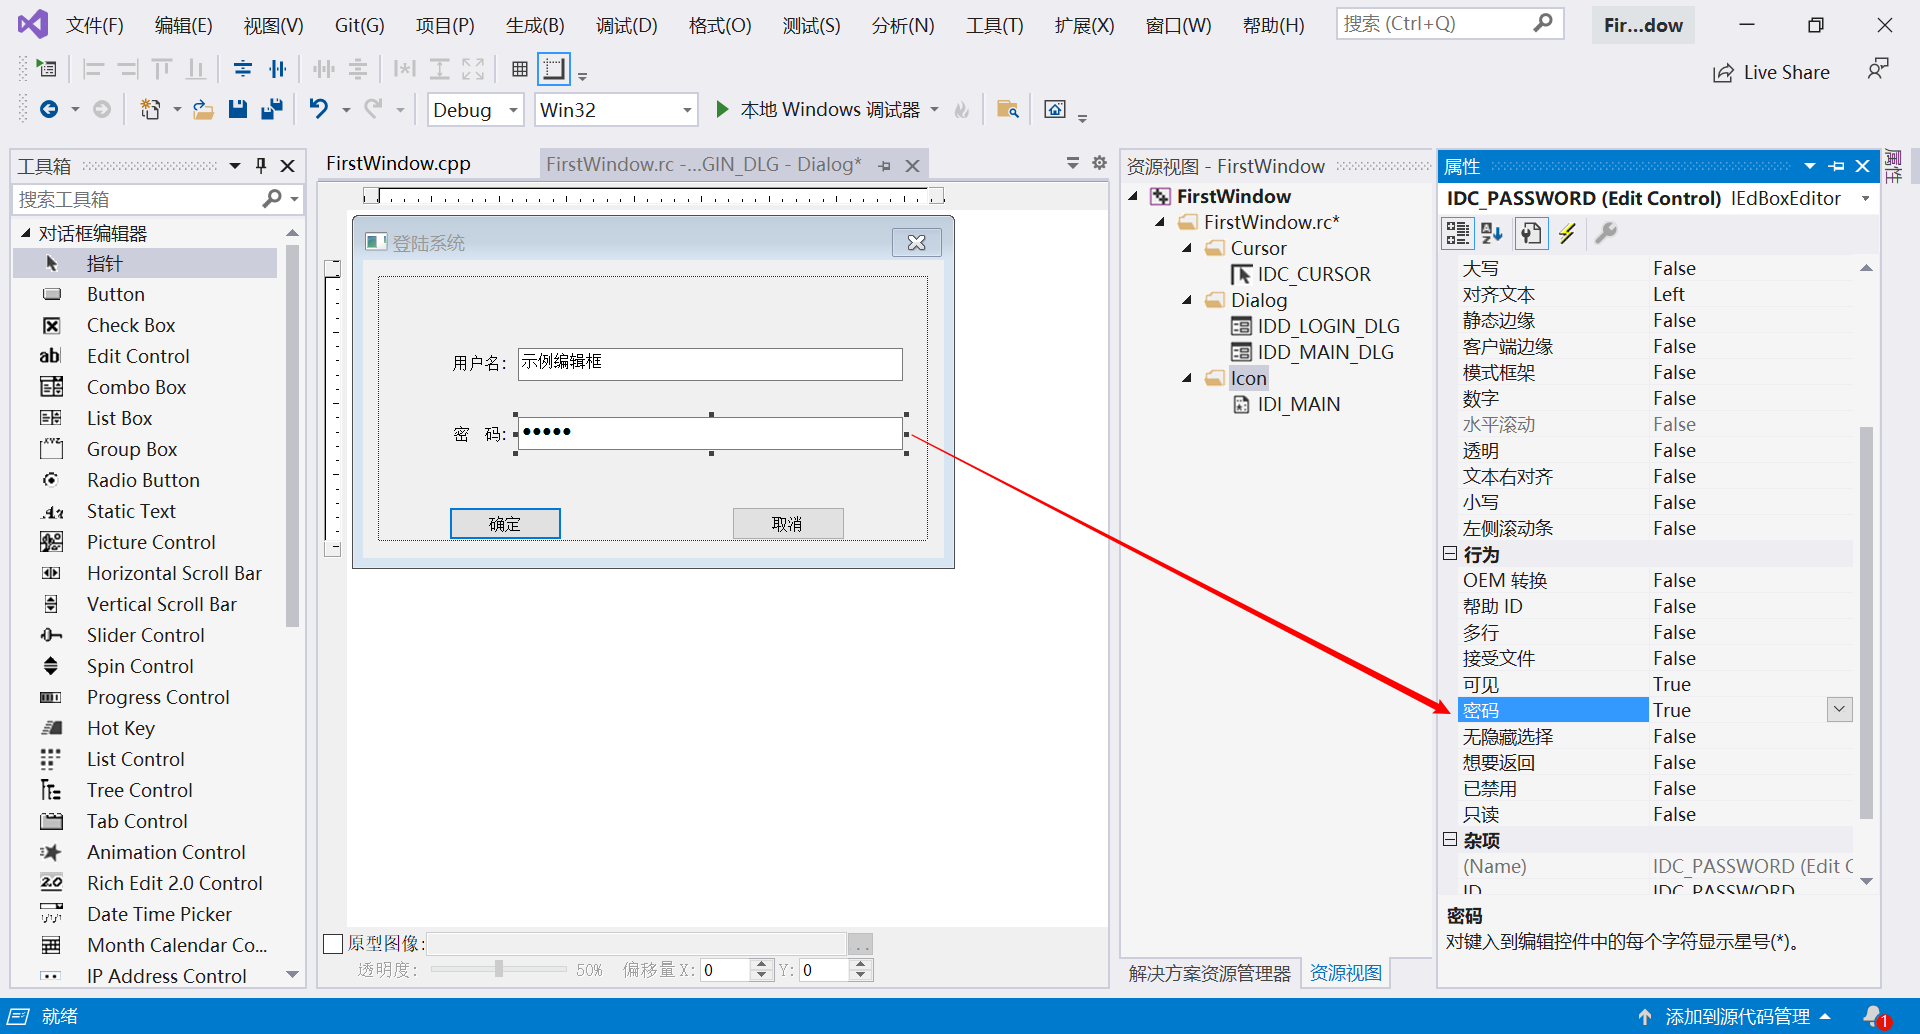The height and width of the screenshot is (1034, 1920).
Task: Select the Combo Box tool in the toolbox
Action: (136, 387)
